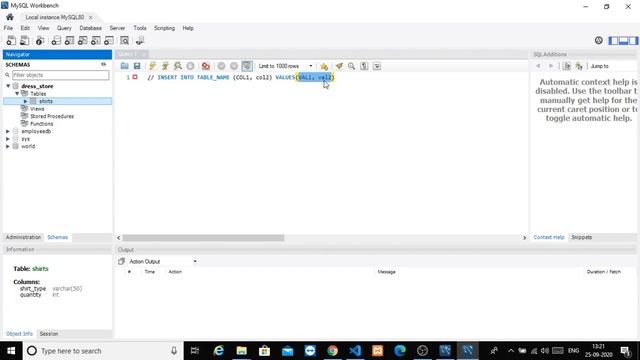Toggle display of invisible characters
The height and width of the screenshot is (360, 640).
[x=364, y=66]
